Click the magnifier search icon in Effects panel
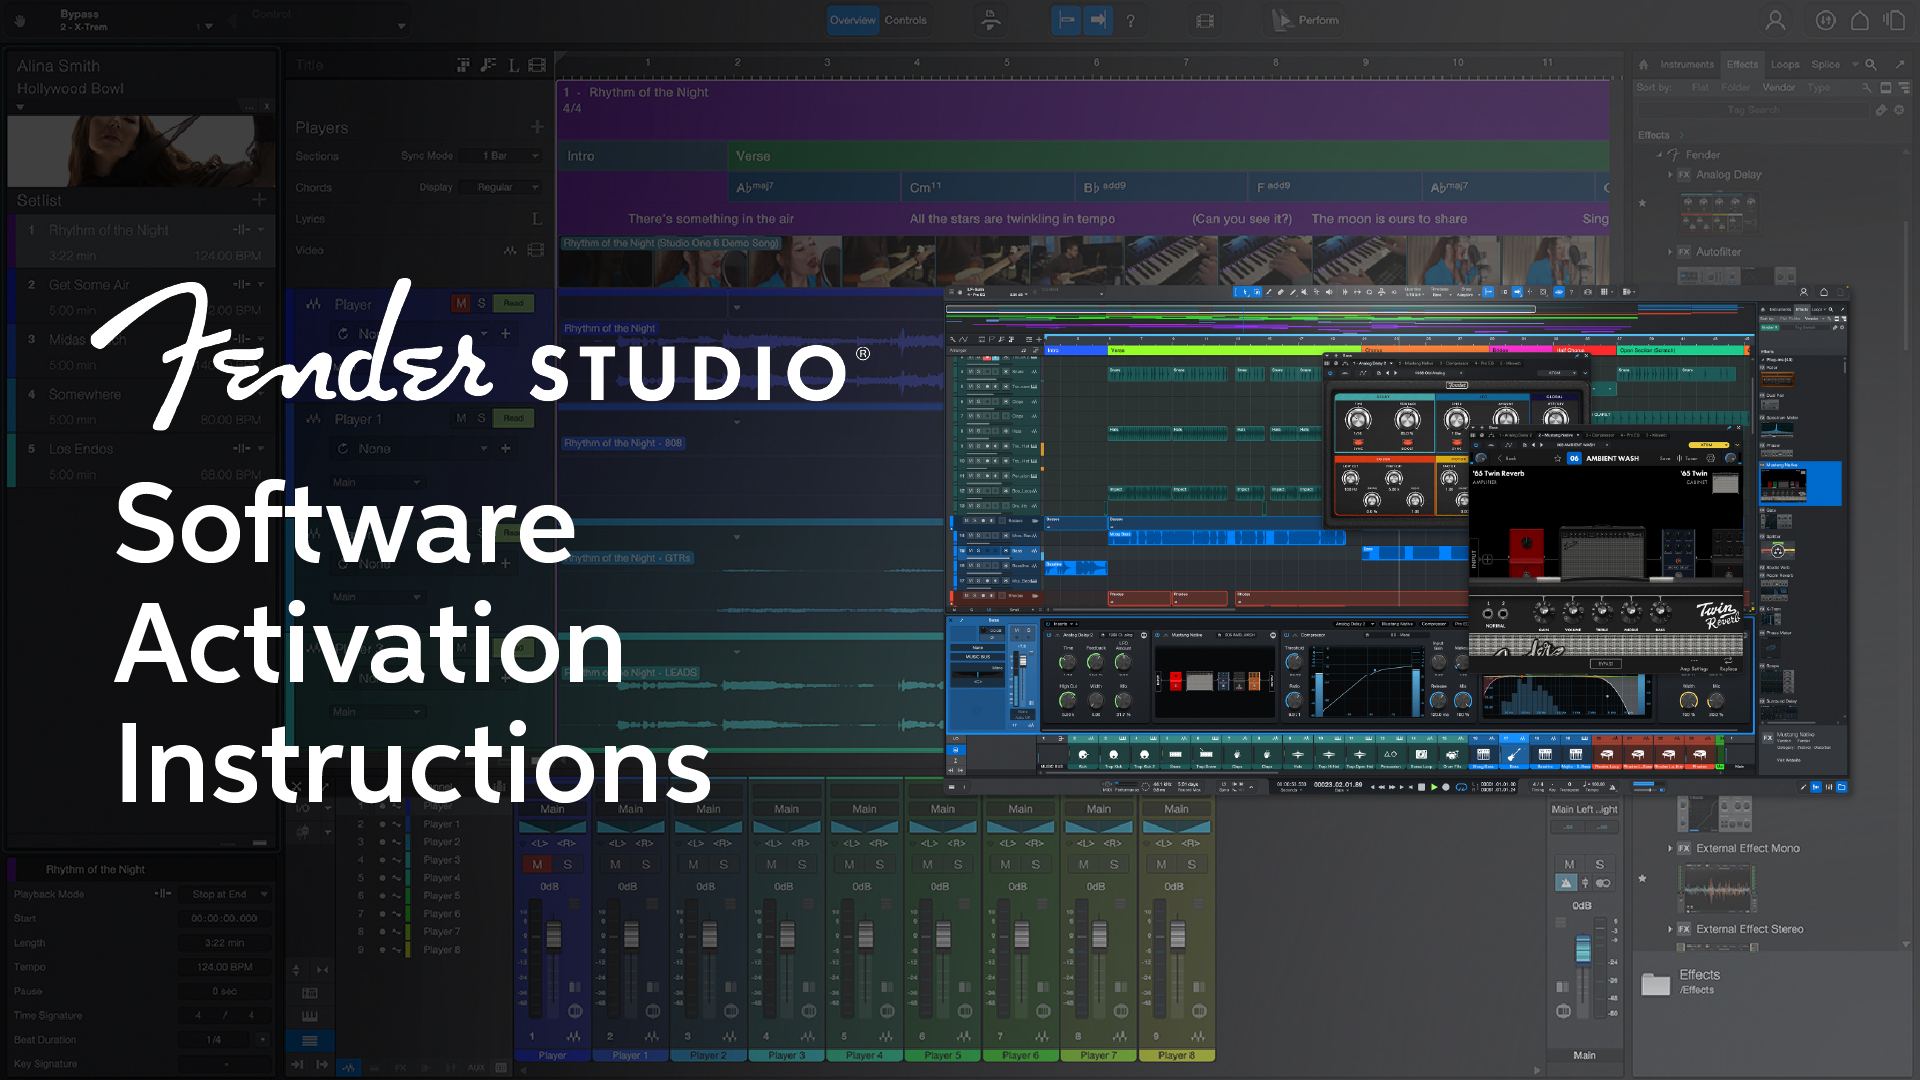The width and height of the screenshot is (1920, 1080). tap(1869, 64)
